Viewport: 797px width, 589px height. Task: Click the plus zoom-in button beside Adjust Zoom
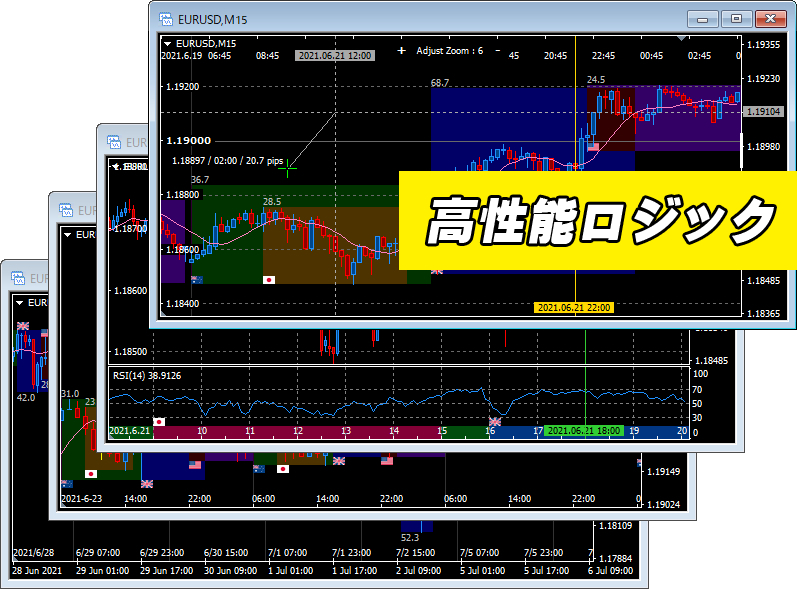point(402,51)
